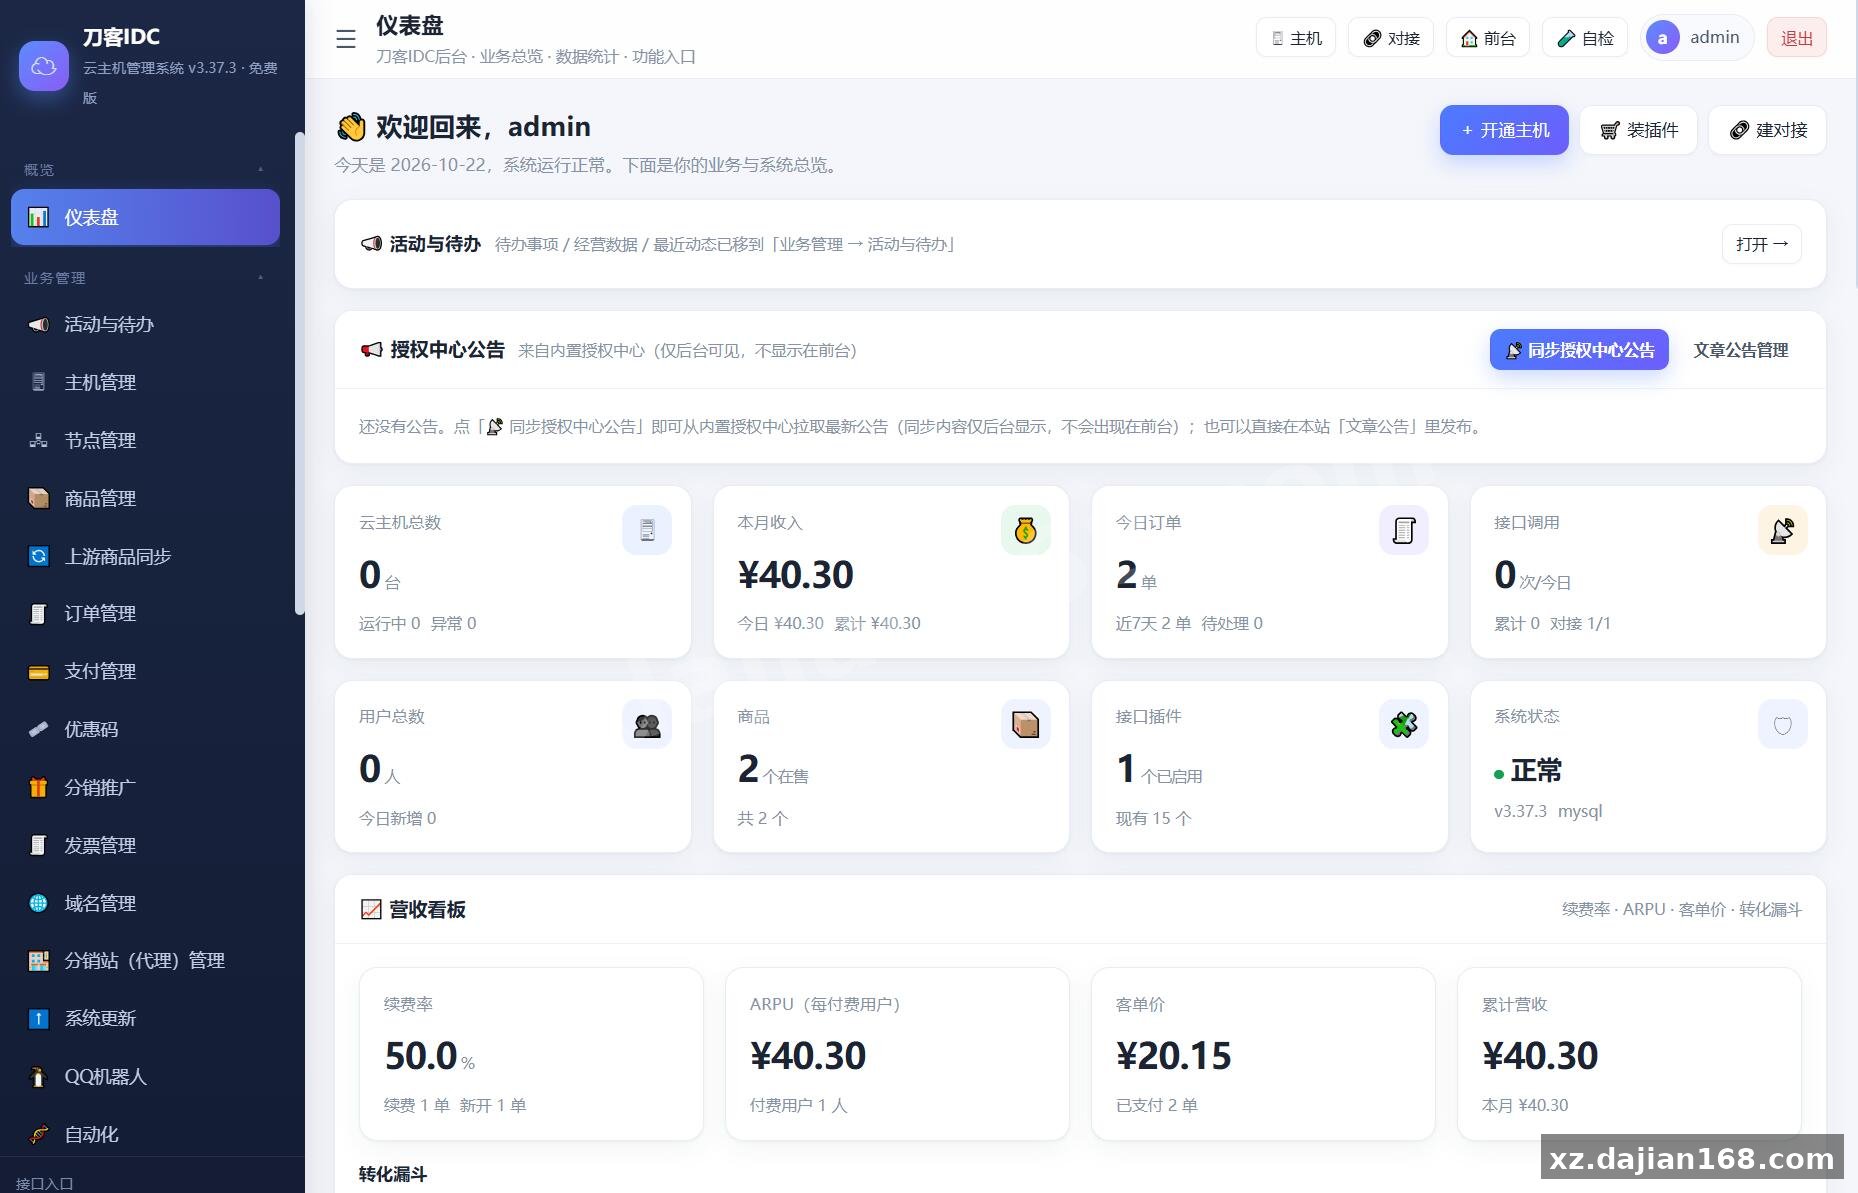The width and height of the screenshot is (1858, 1193).
Task: Click the 建对接 button
Action: point(1767,130)
